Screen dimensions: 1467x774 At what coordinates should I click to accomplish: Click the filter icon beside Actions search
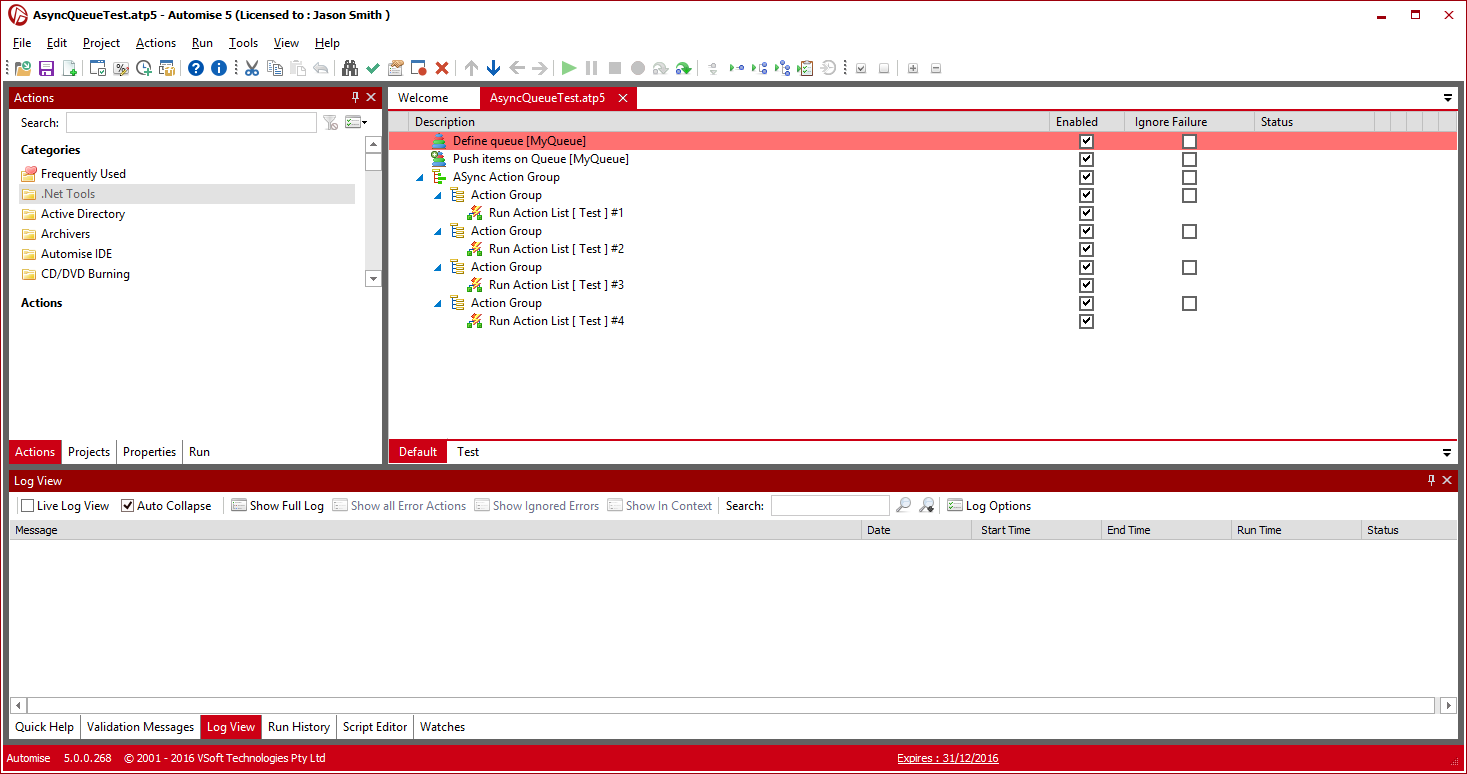pyautogui.click(x=331, y=122)
